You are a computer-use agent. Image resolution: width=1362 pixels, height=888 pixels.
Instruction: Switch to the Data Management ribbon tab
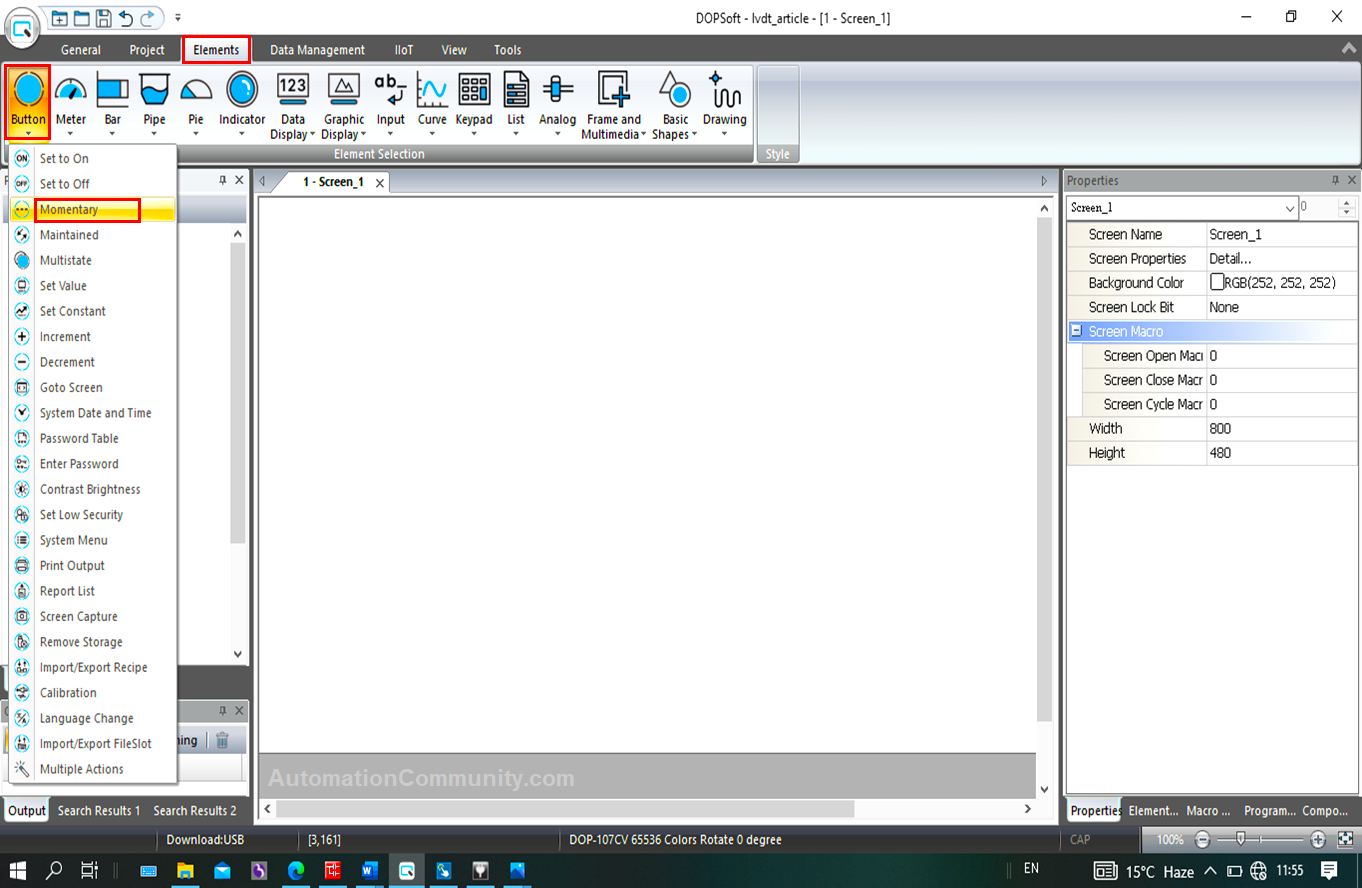[317, 49]
